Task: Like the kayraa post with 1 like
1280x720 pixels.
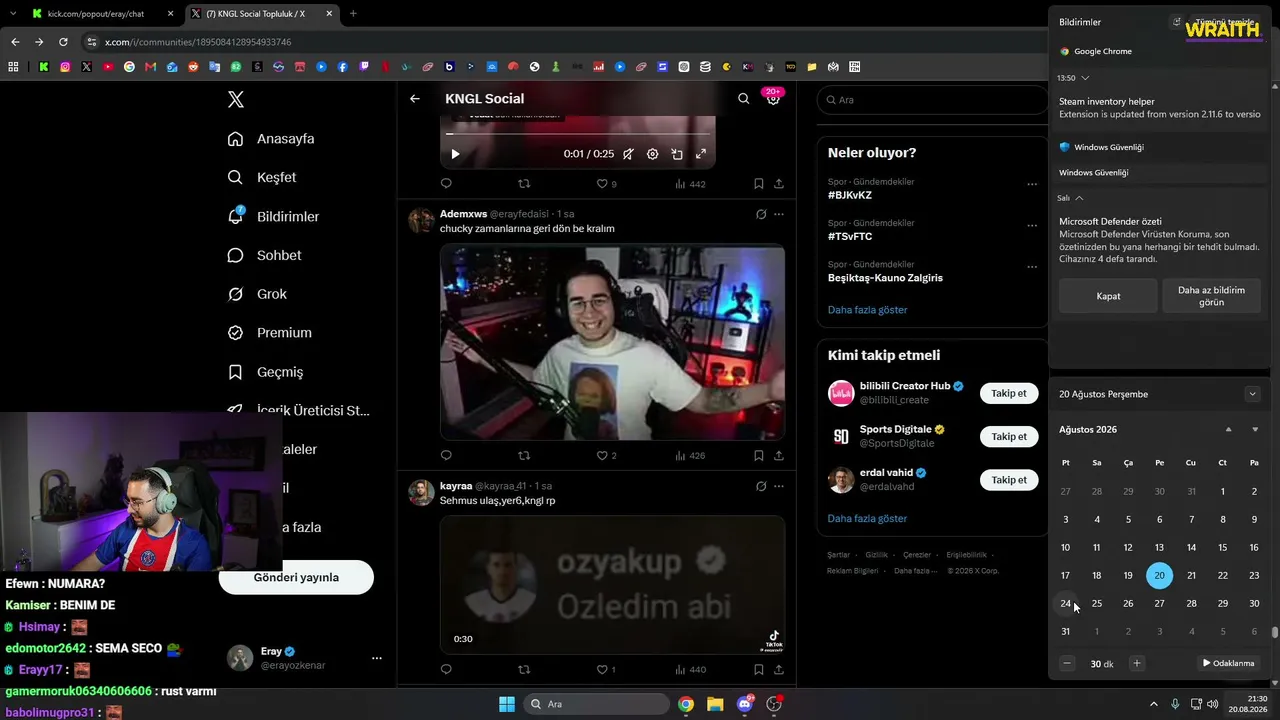Action: (606, 670)
